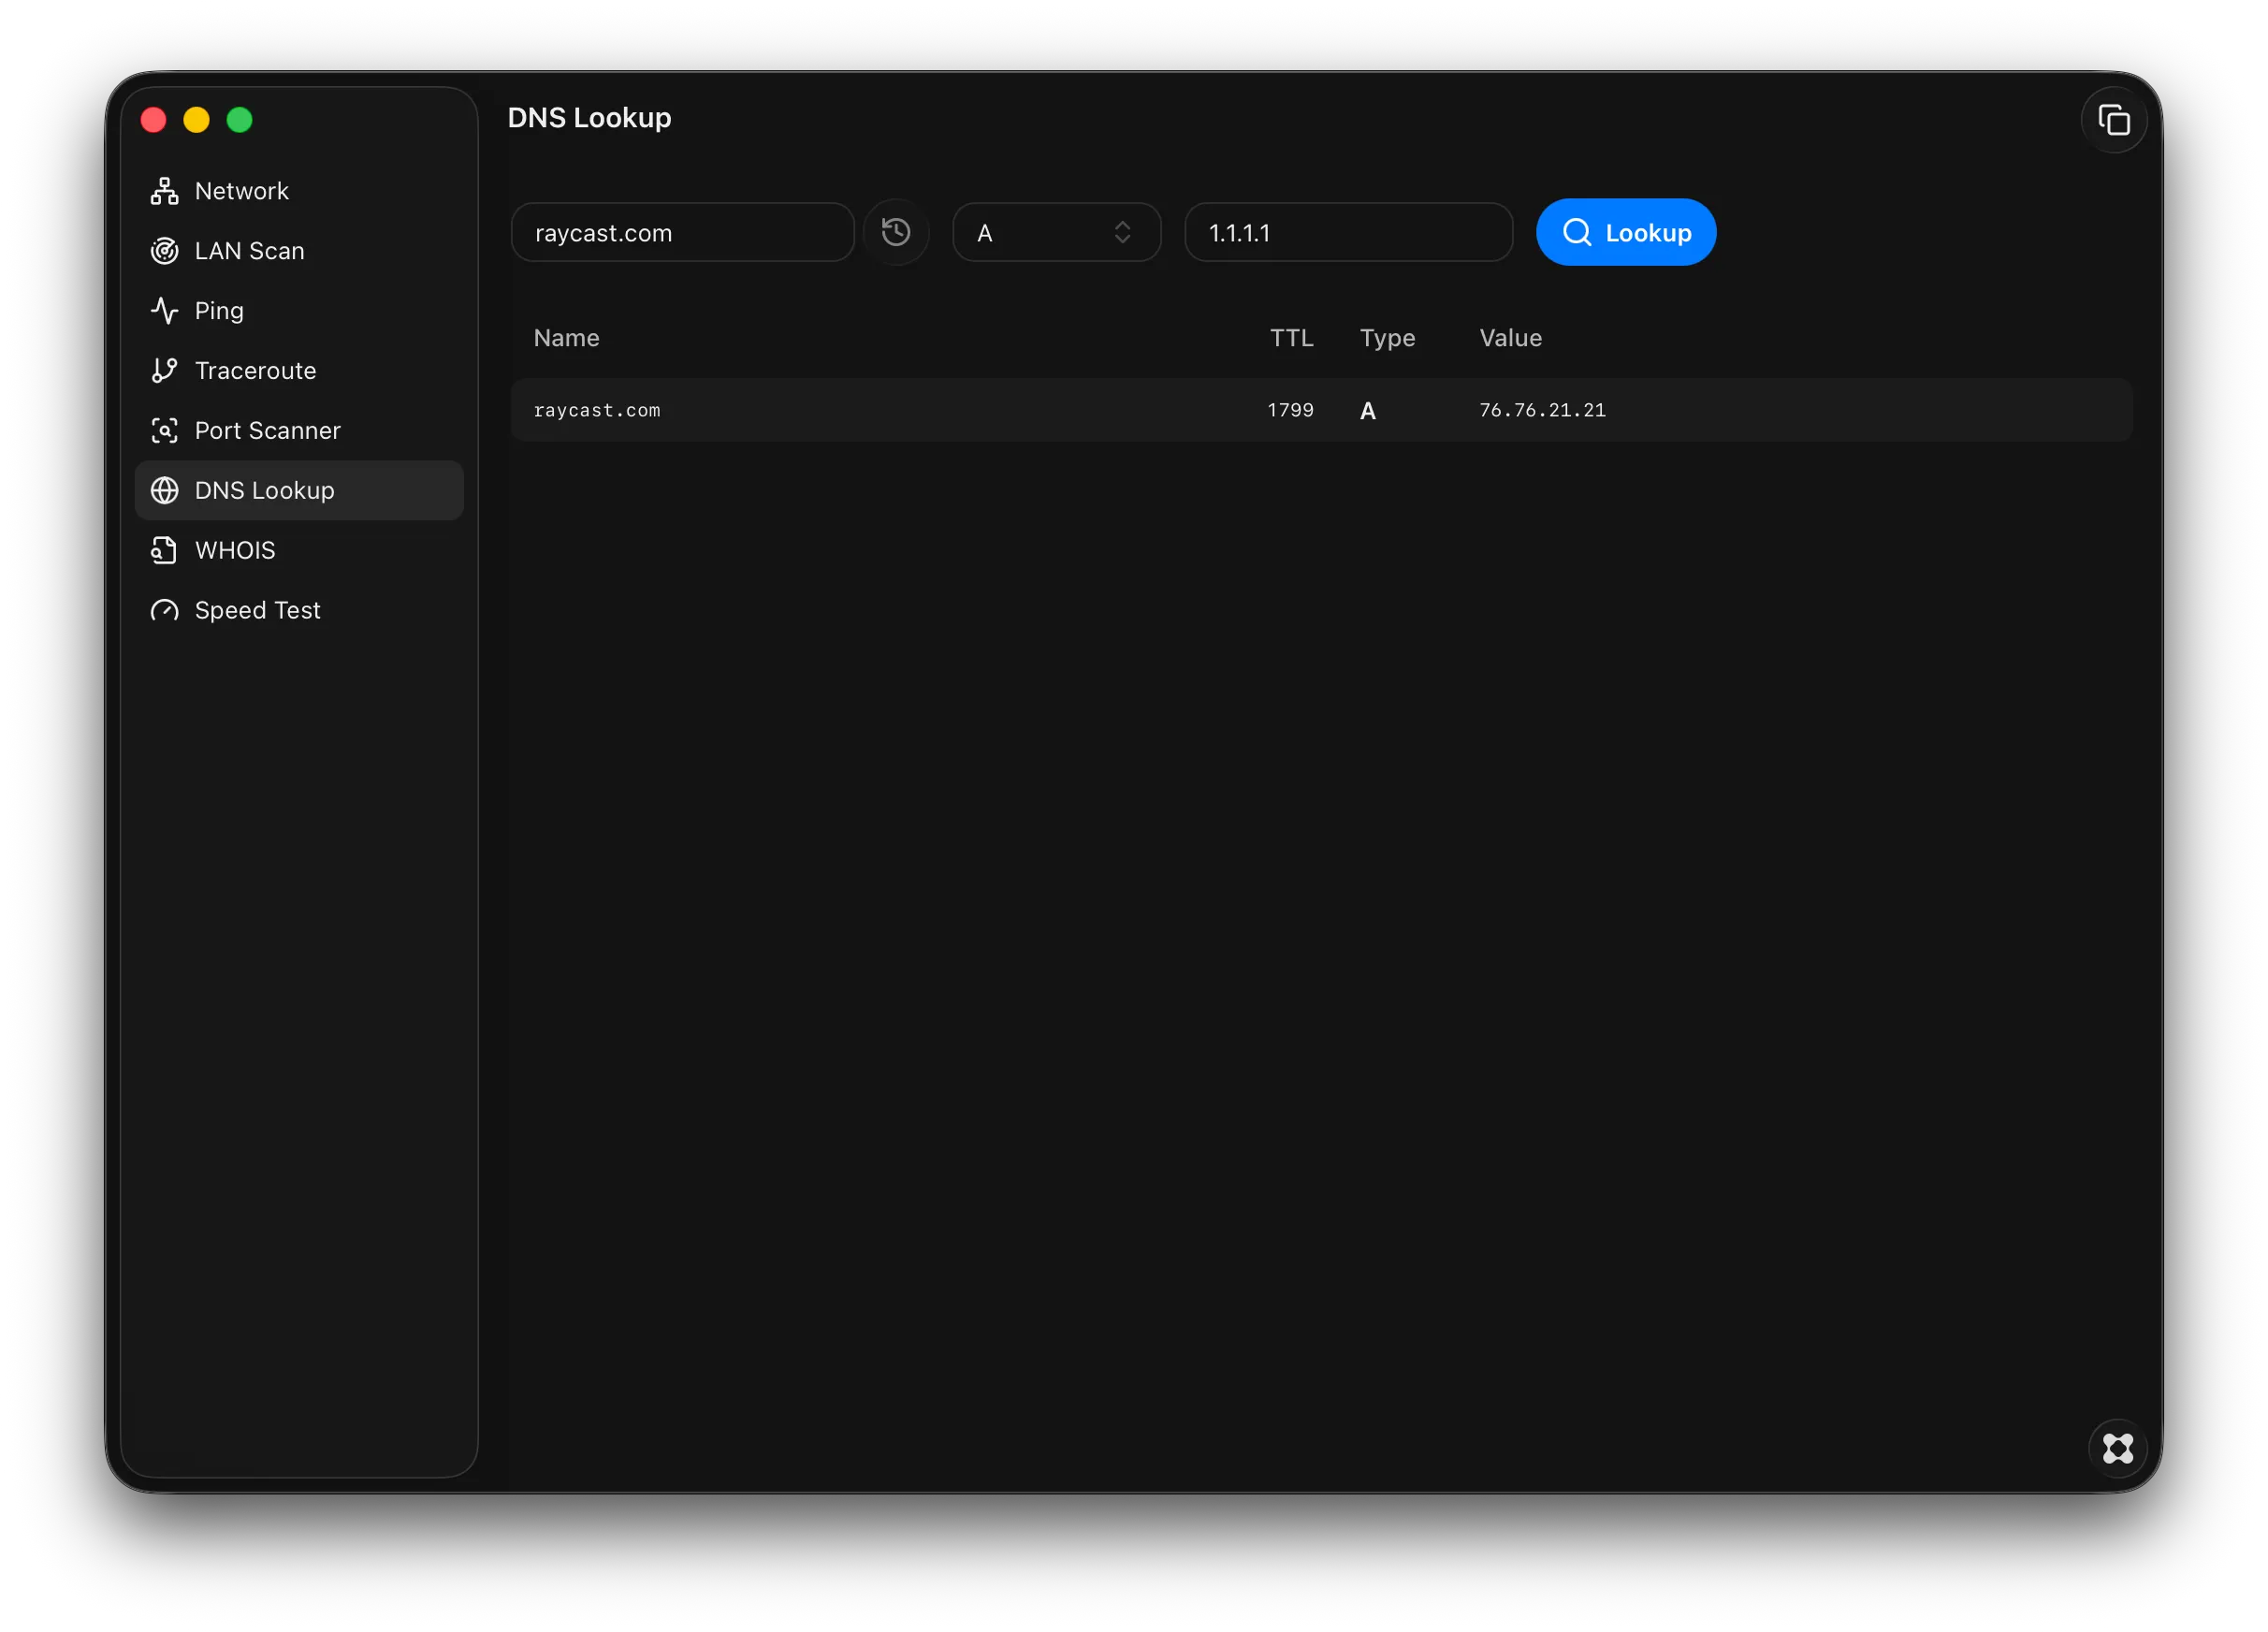Click the copy results icon at top right
The image size is (2268, 1632).
click(2113, 120)
